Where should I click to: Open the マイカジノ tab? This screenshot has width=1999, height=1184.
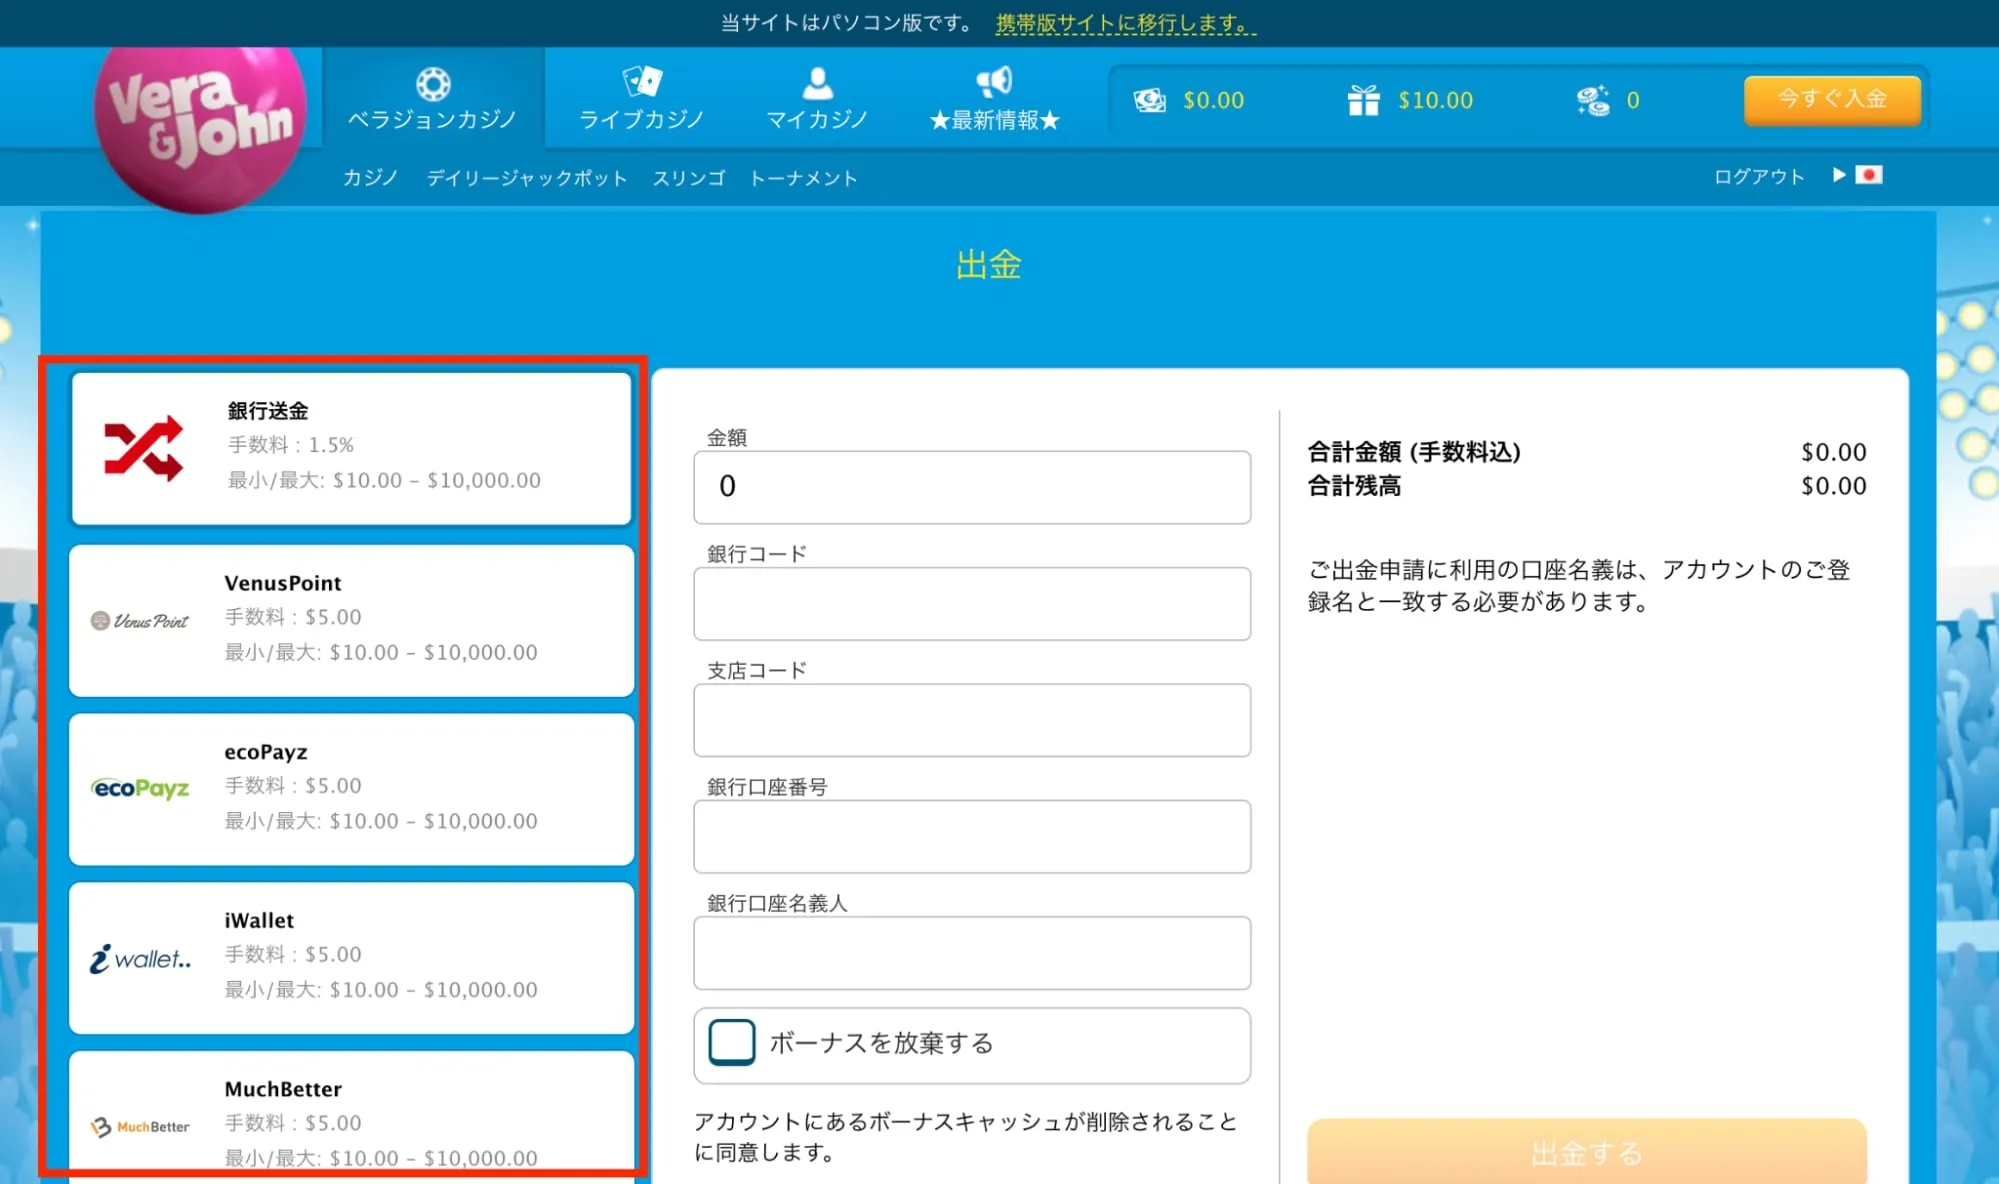click(x=817, y=98)
